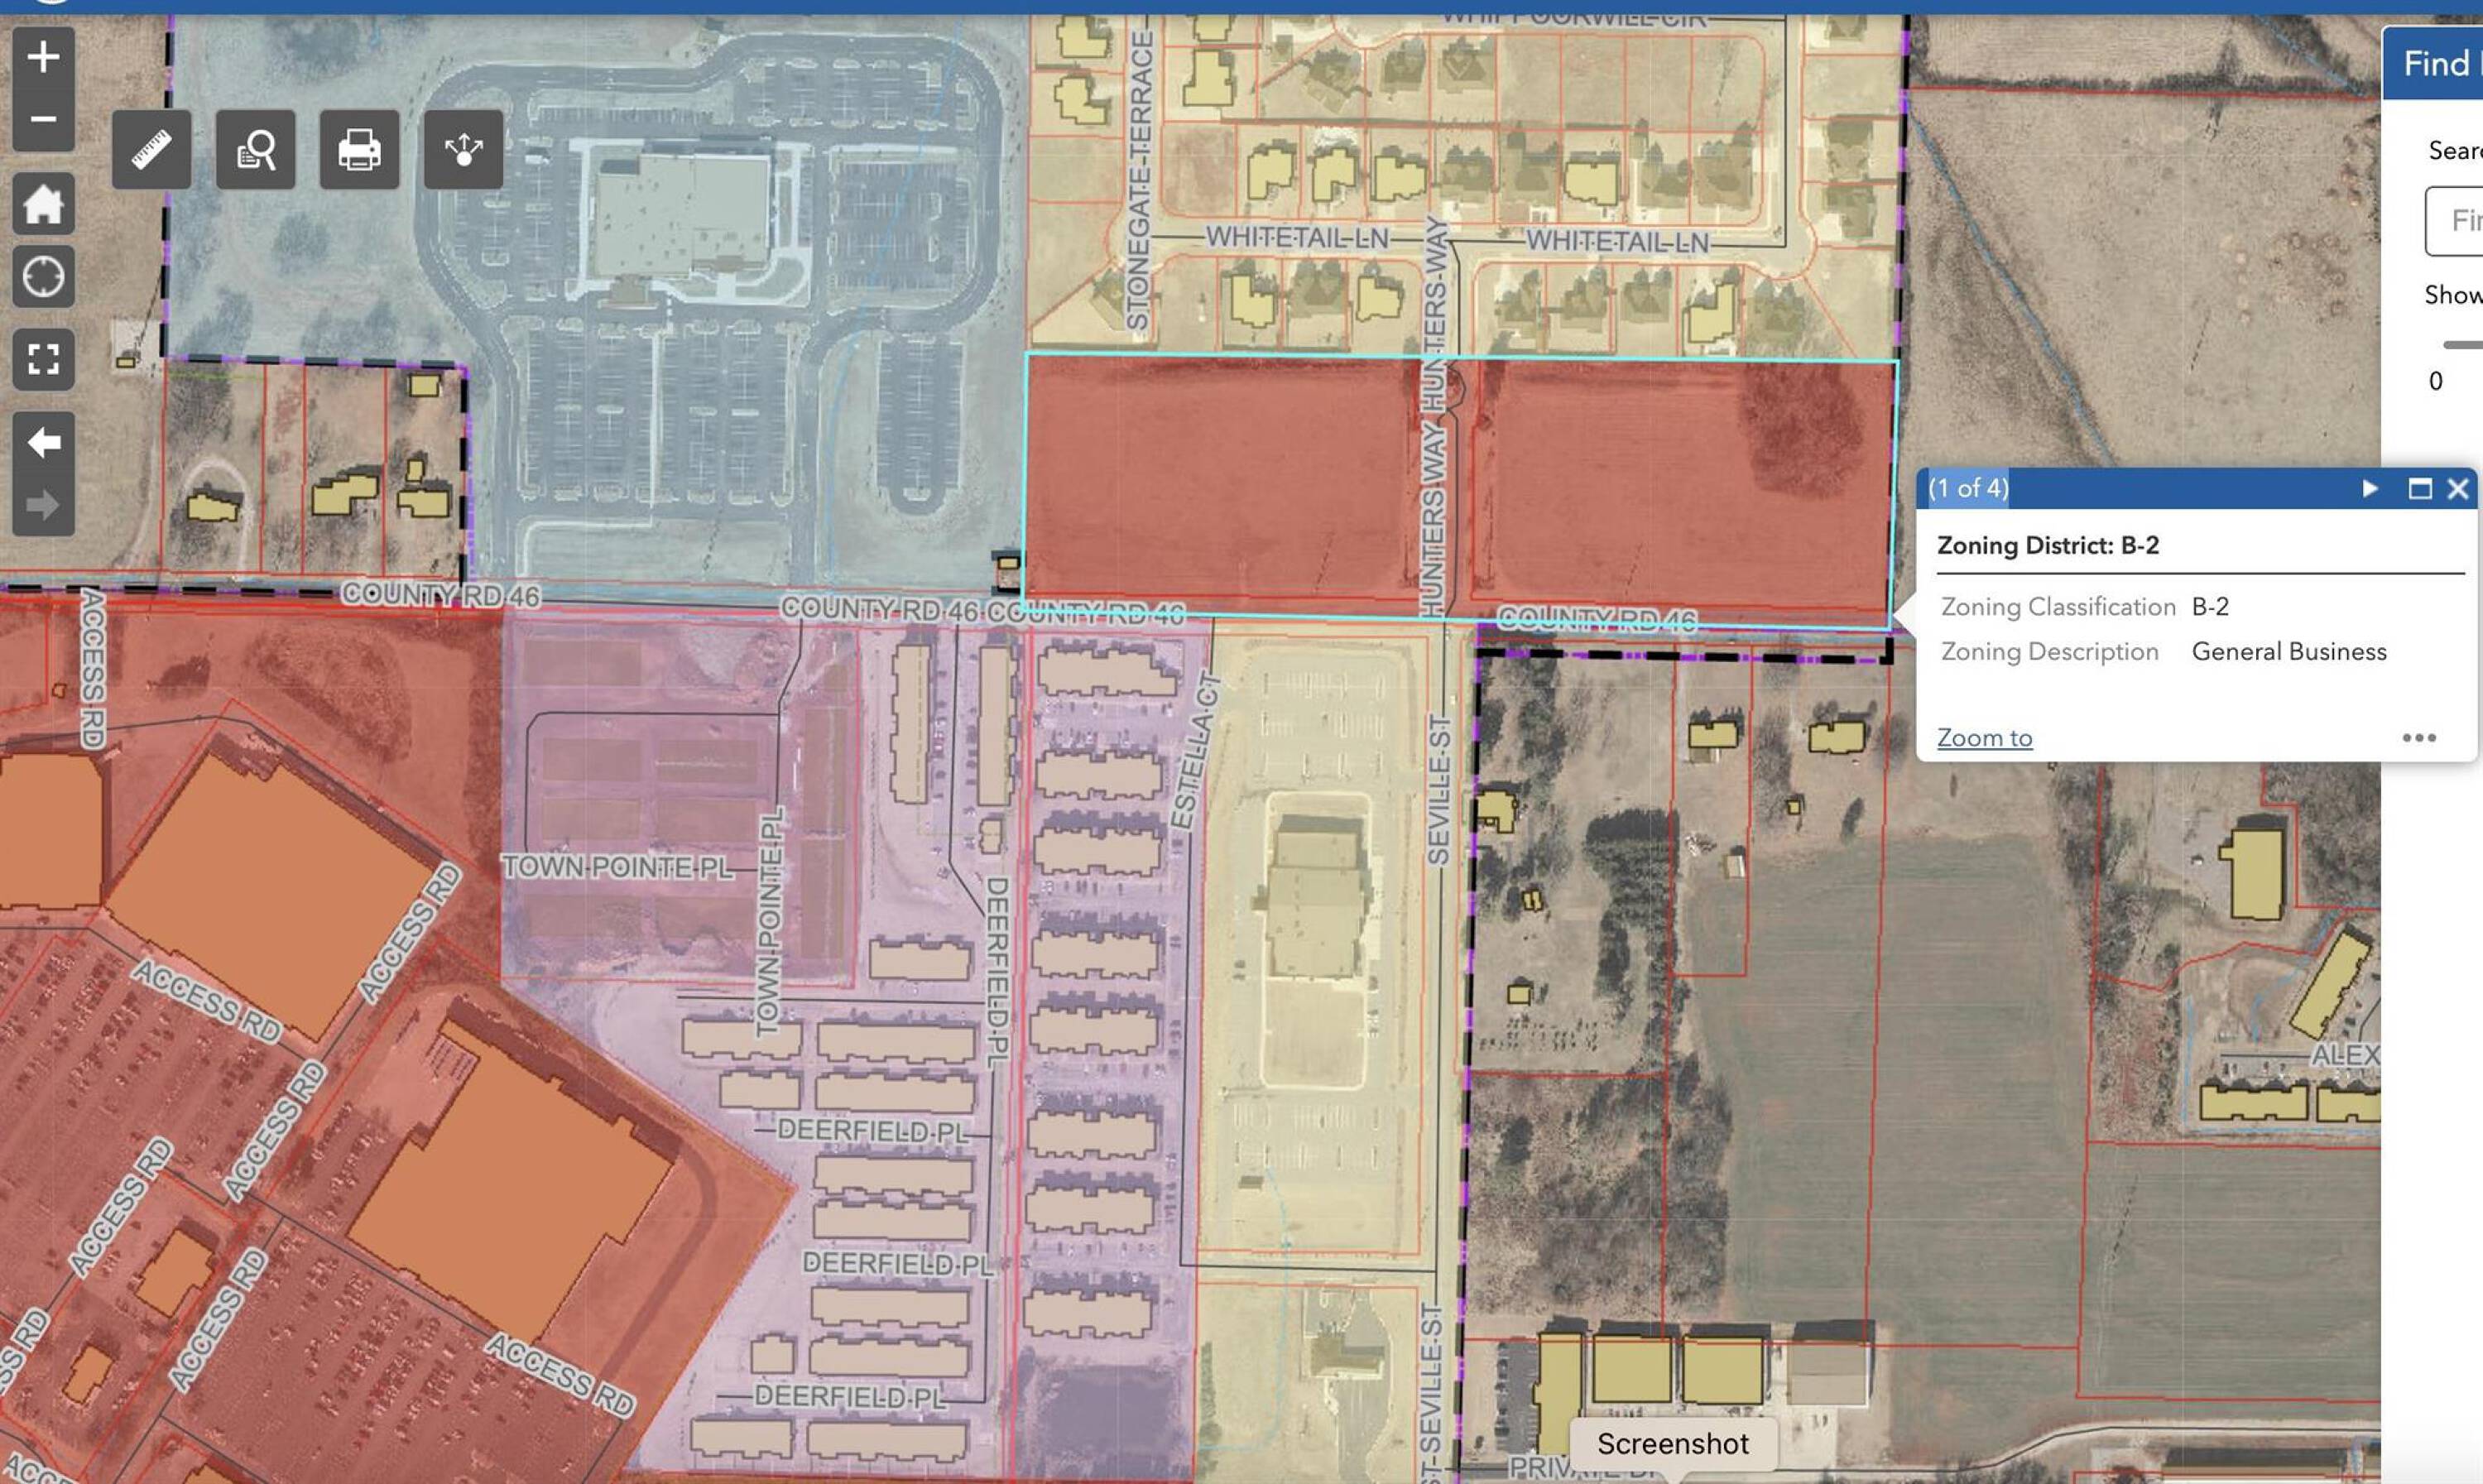The image size is (2483, 1484).
Task: Click the zoom out minus button
Action: pos(42,120)
